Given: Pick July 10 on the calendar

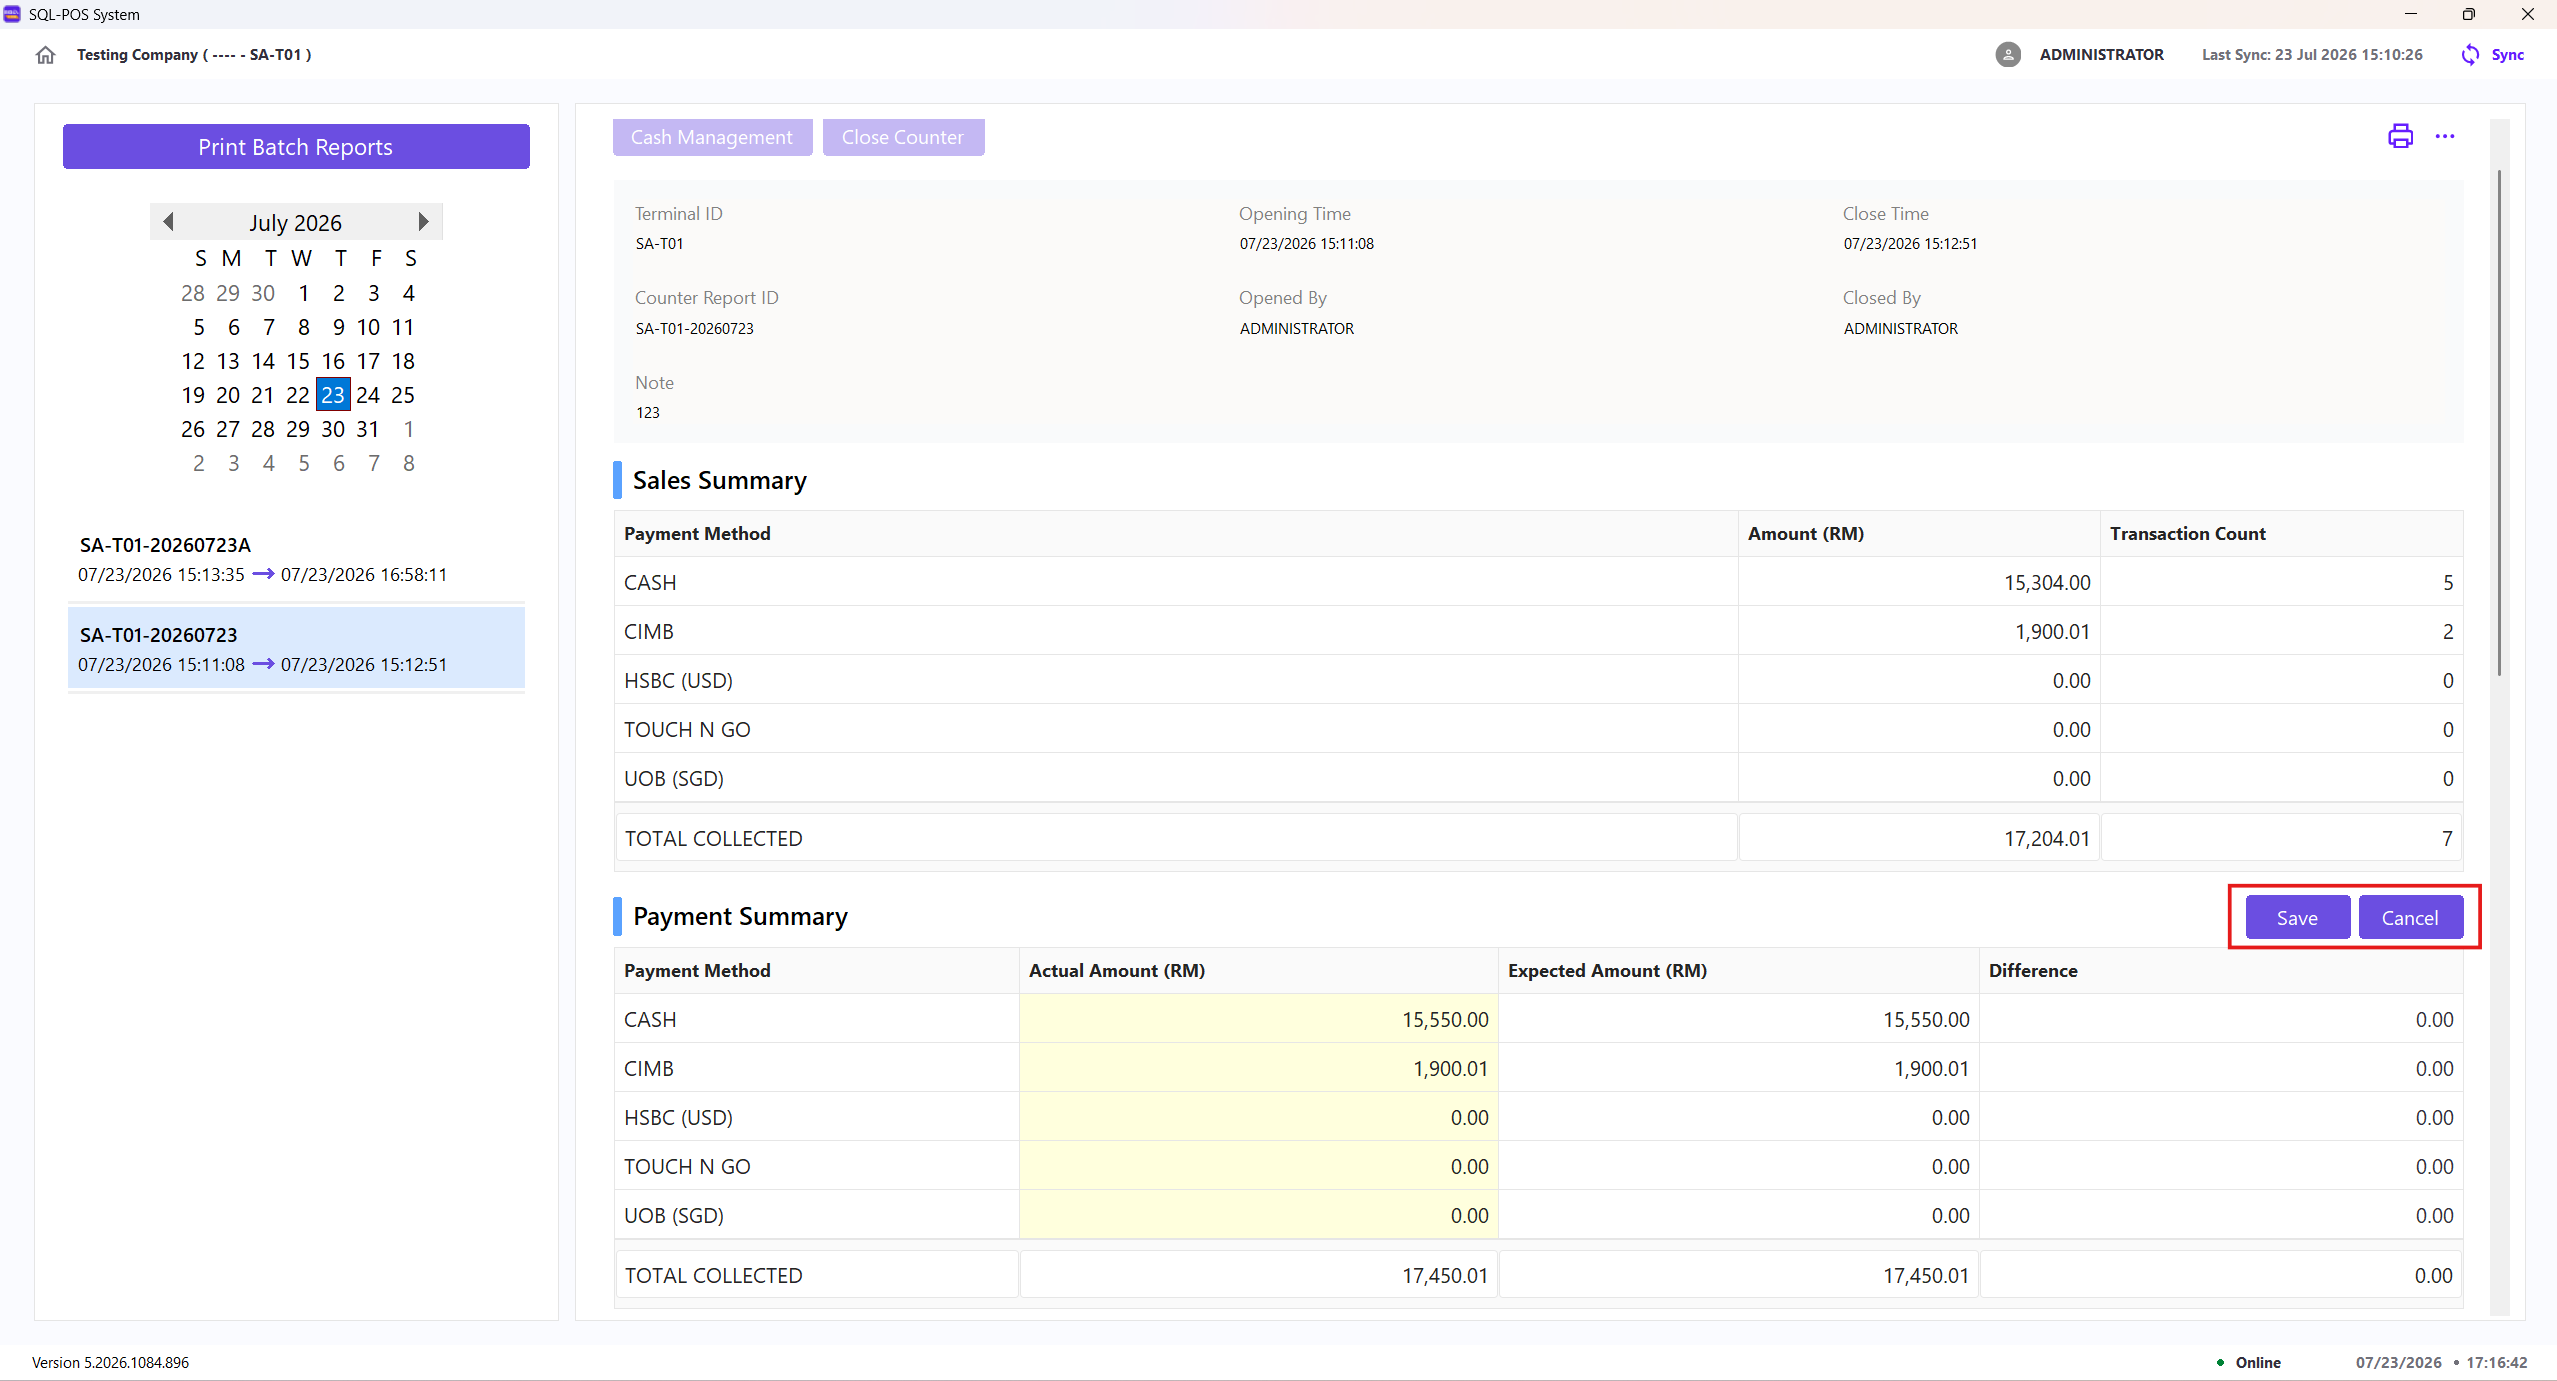Looking at the screenshot, I should [368, 327].
